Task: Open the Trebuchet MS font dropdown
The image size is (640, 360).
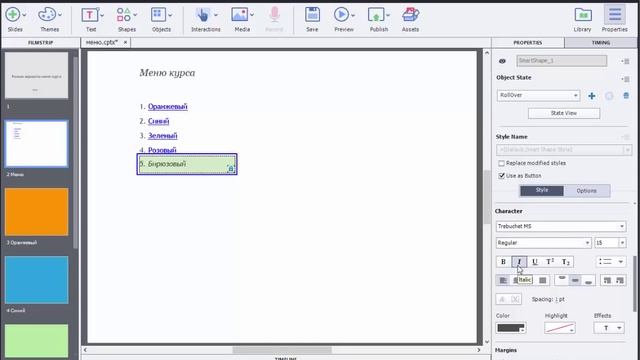Action: click(560, 226)
